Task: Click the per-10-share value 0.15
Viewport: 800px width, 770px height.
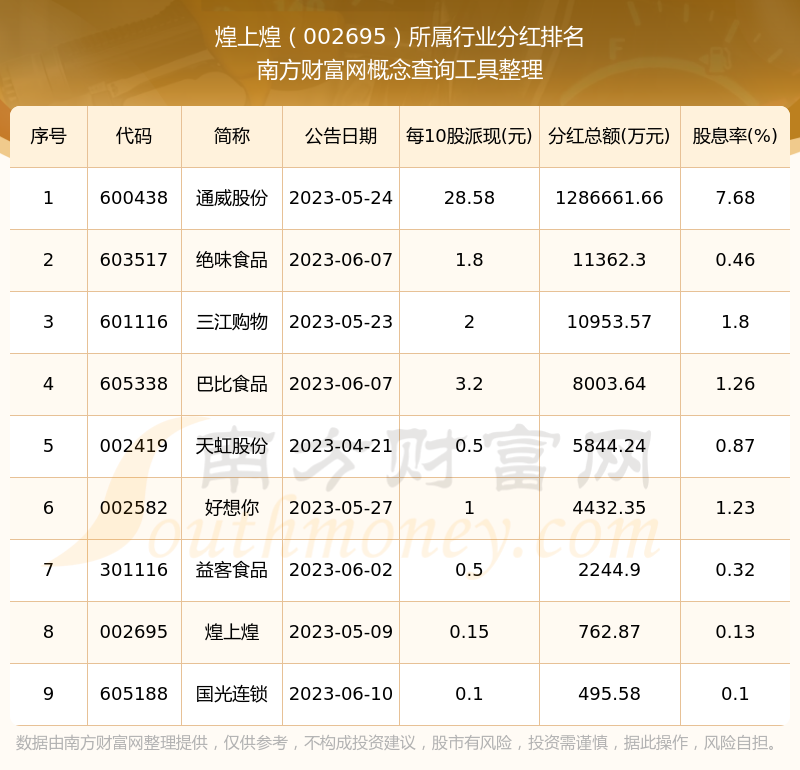Action: (x=469, y=632)
